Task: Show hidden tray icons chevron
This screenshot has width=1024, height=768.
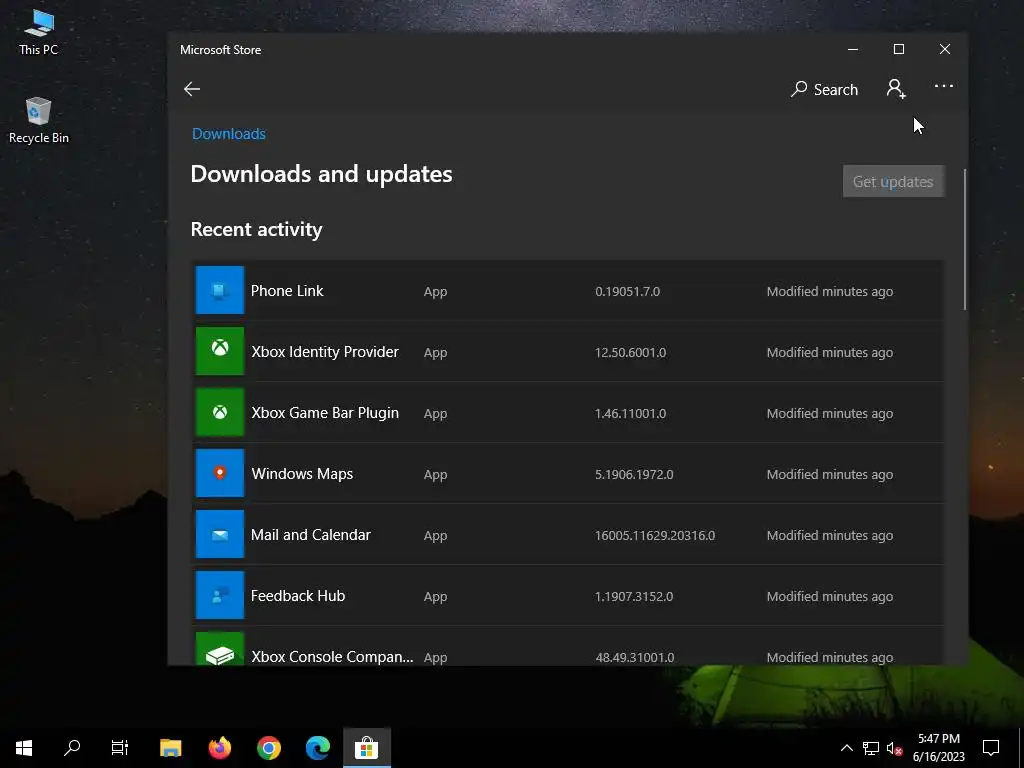Action: point(846,748)
